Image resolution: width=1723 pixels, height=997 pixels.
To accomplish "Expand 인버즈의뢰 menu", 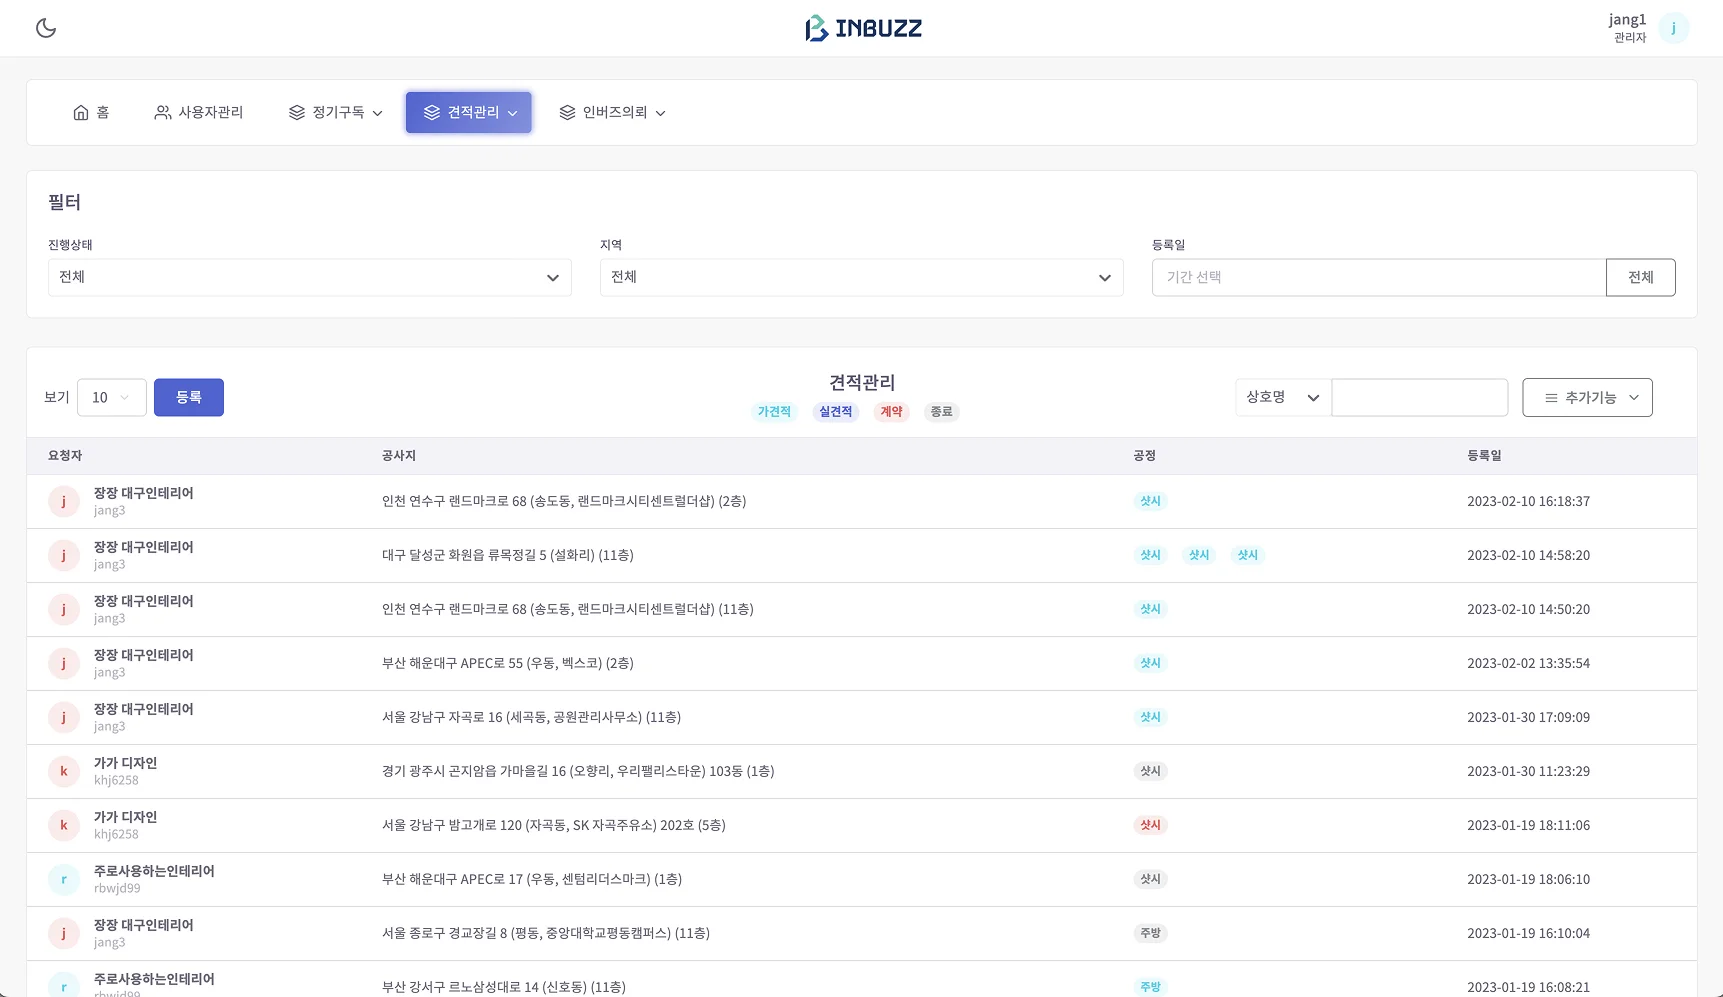I will (x=613, y=113).
